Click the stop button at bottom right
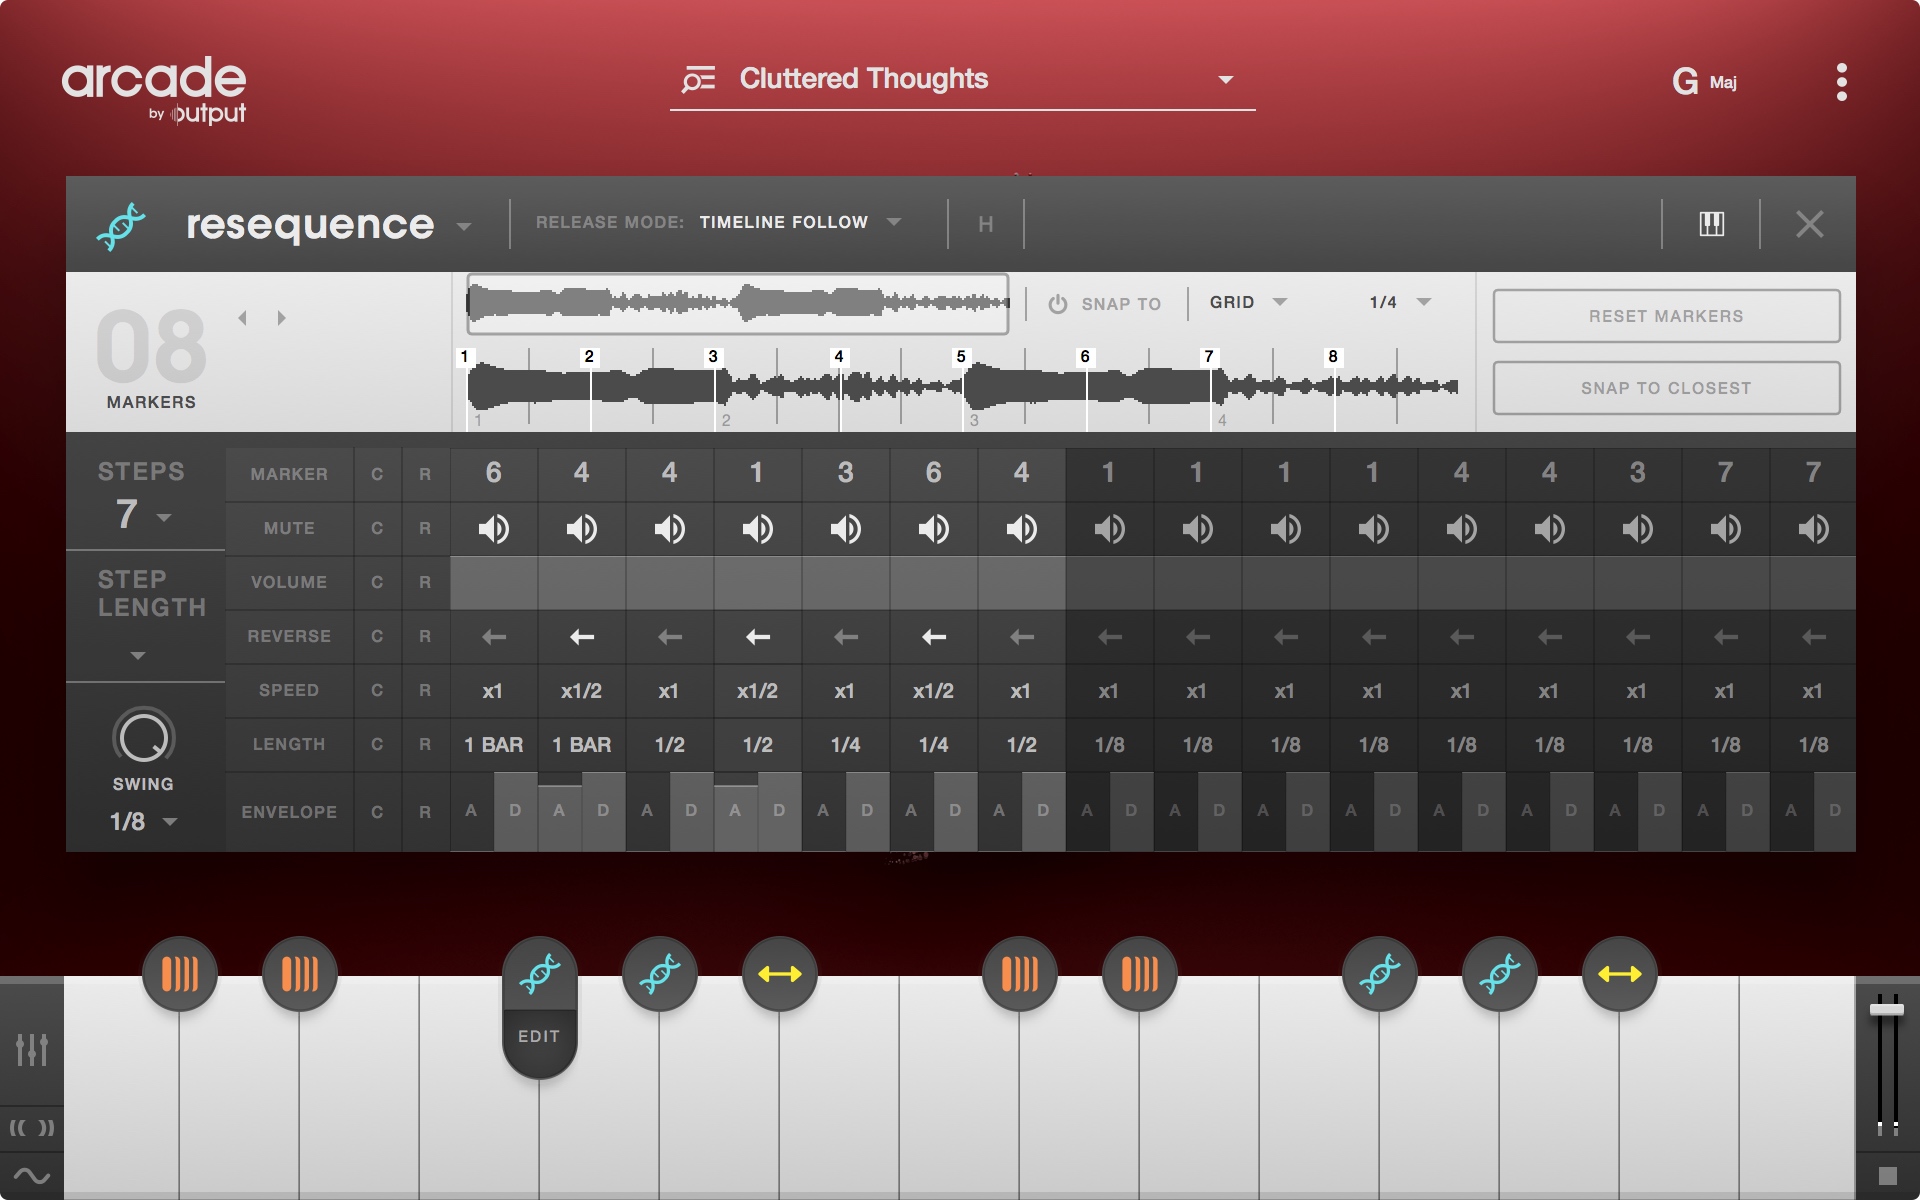This screenshot has width=1920, height=1200. tap(1887, 1175)
